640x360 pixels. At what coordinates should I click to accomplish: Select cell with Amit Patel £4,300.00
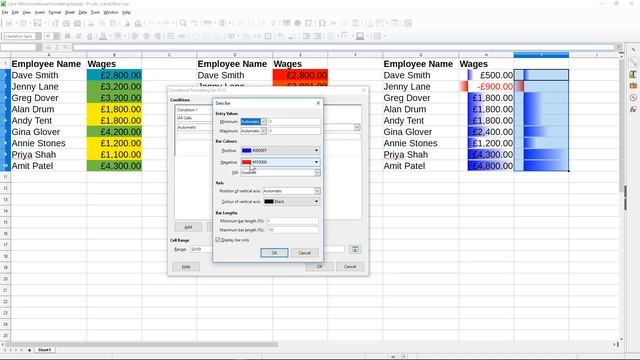coord(114,166)
